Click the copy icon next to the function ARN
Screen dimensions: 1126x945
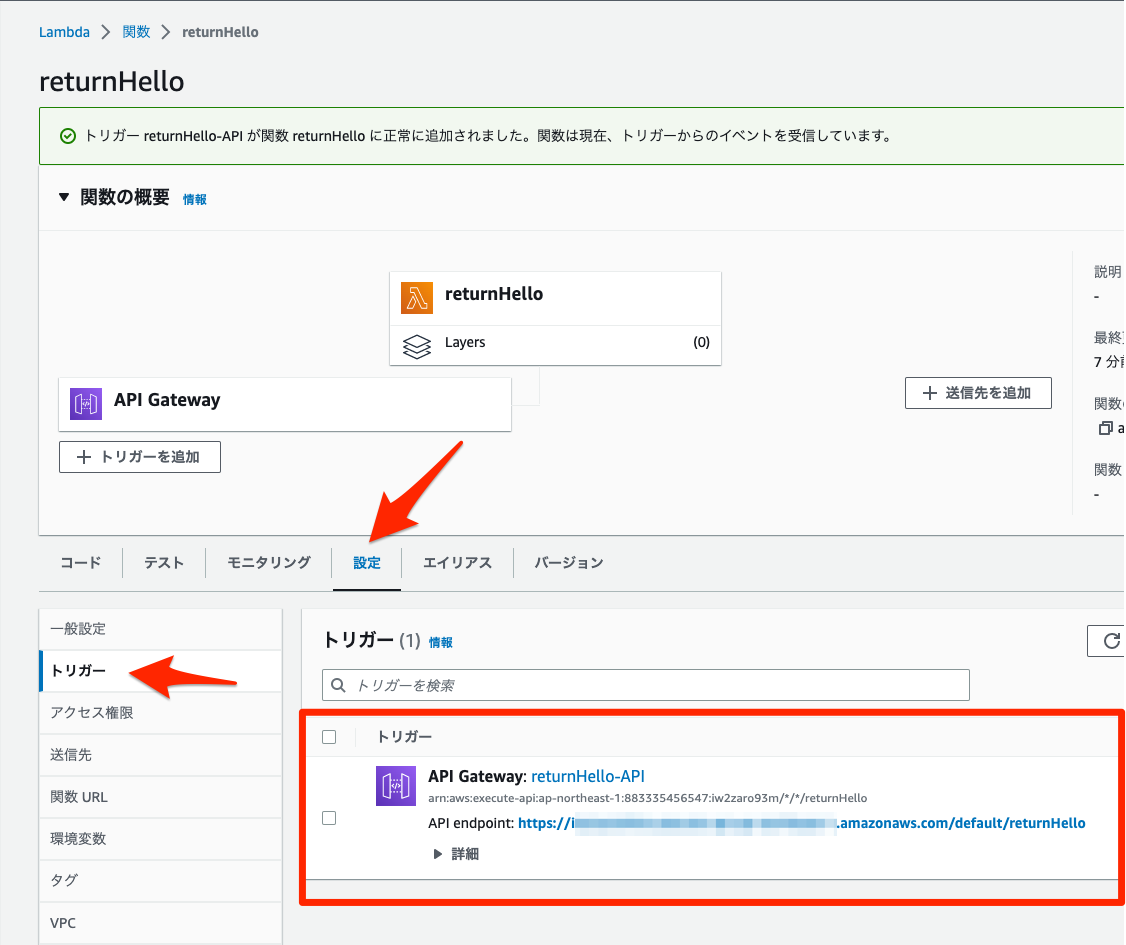pyautogui.click(x=1106, y=428)
